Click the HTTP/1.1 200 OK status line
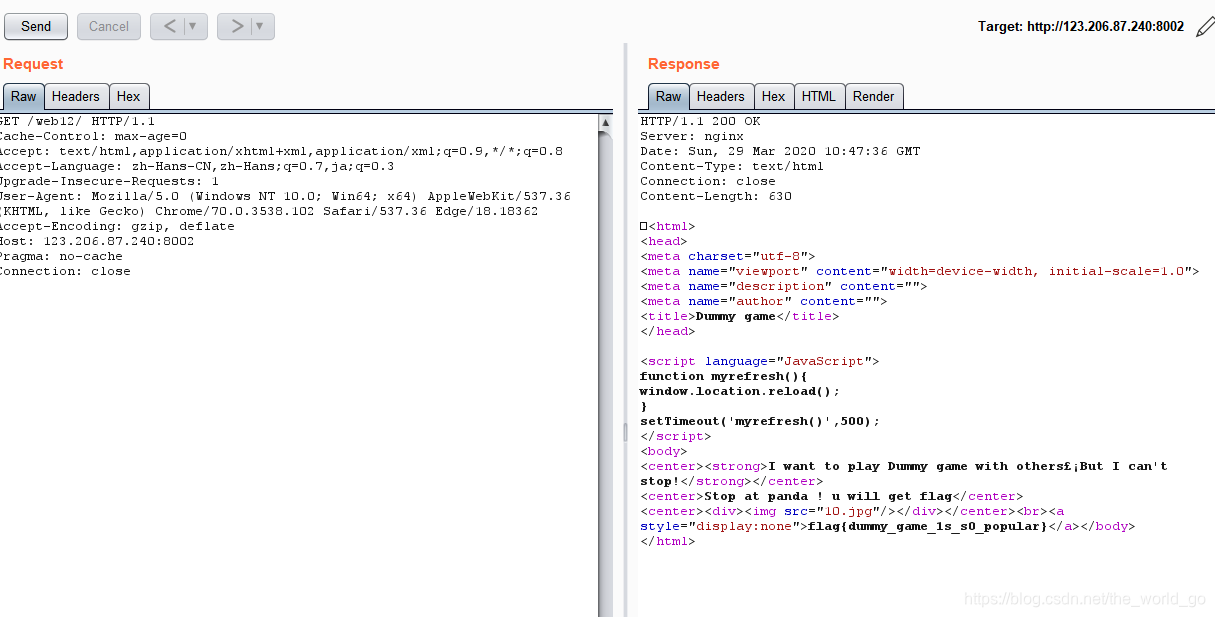 coord(700,121)
